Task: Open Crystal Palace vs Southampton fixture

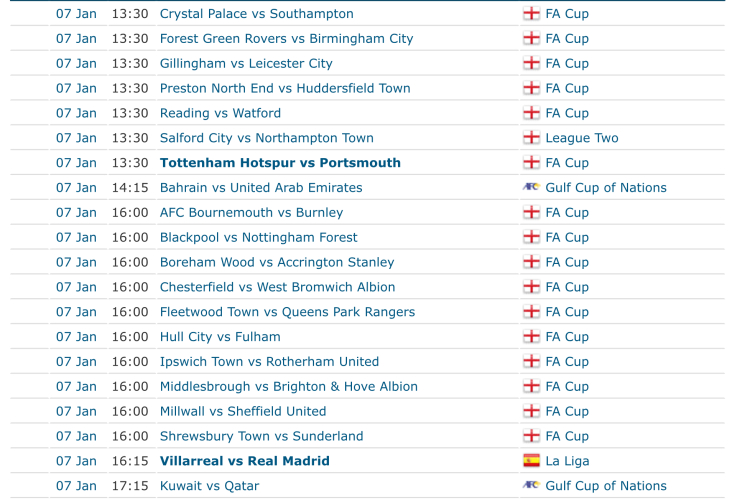Action: (x=256, y=14)
